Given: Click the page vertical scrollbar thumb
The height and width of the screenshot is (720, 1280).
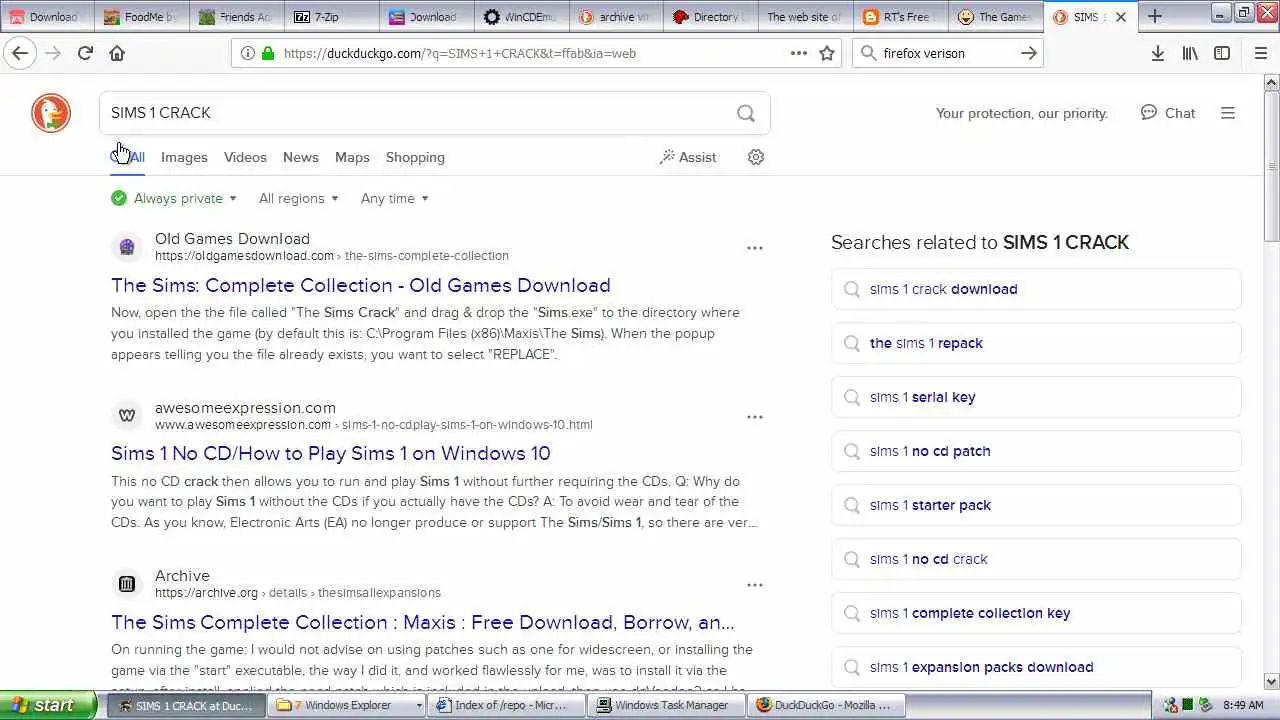Looking at the screenshot, I should [x=1271, y=165].
